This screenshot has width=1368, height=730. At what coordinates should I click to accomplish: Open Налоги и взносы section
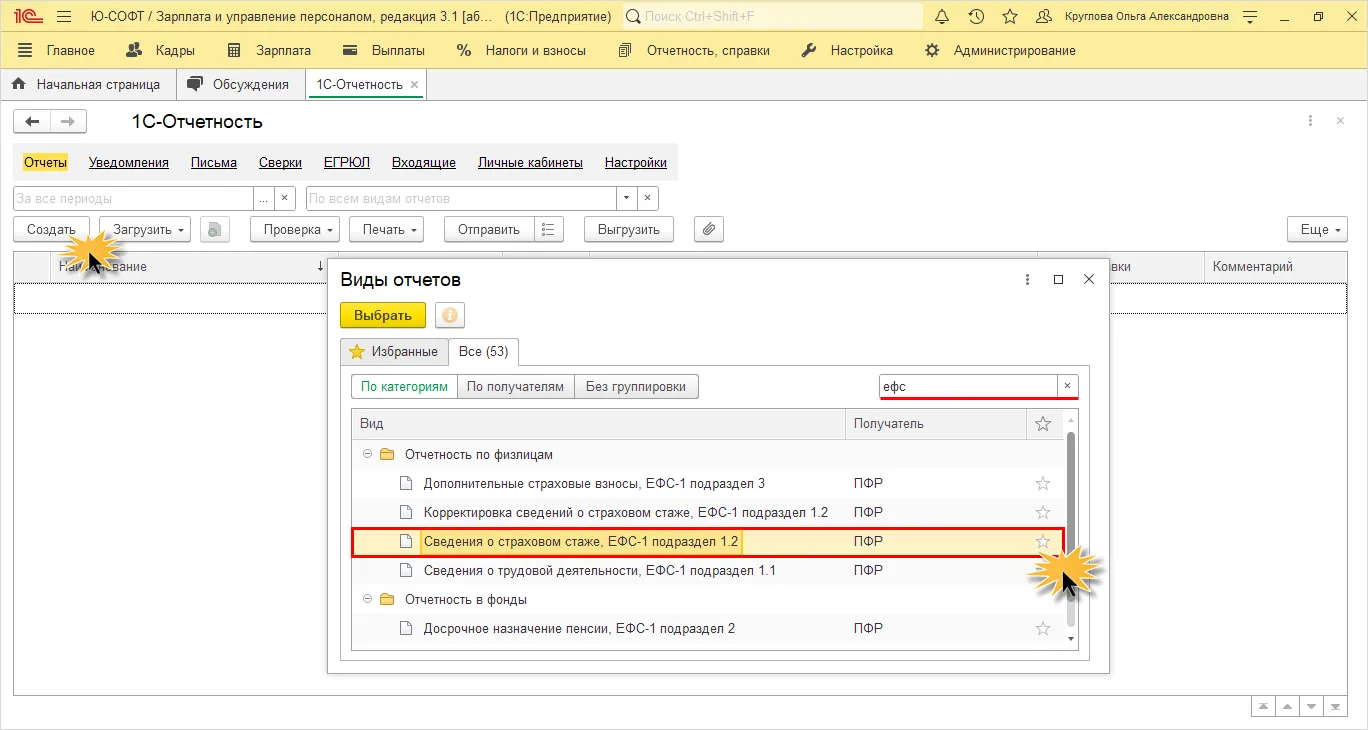(521, 50)
